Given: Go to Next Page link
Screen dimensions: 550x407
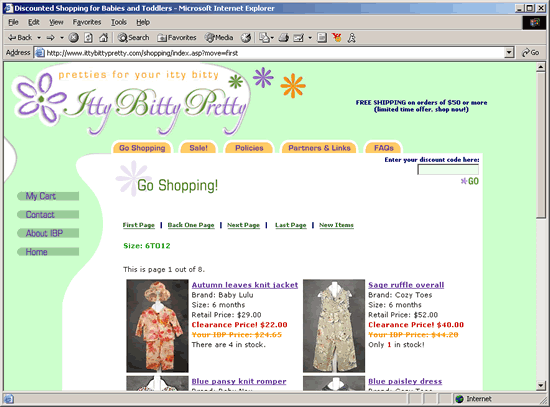Looking at the screenshot, I should (243, 225).
